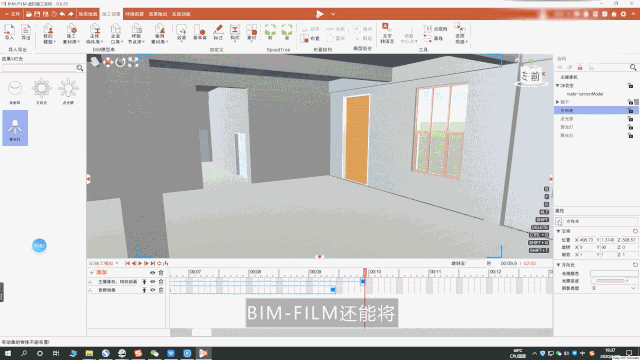The image size is (640, 360).
Task: Select the 反射球 sphere thumbnail
Action: pos(15,91)
